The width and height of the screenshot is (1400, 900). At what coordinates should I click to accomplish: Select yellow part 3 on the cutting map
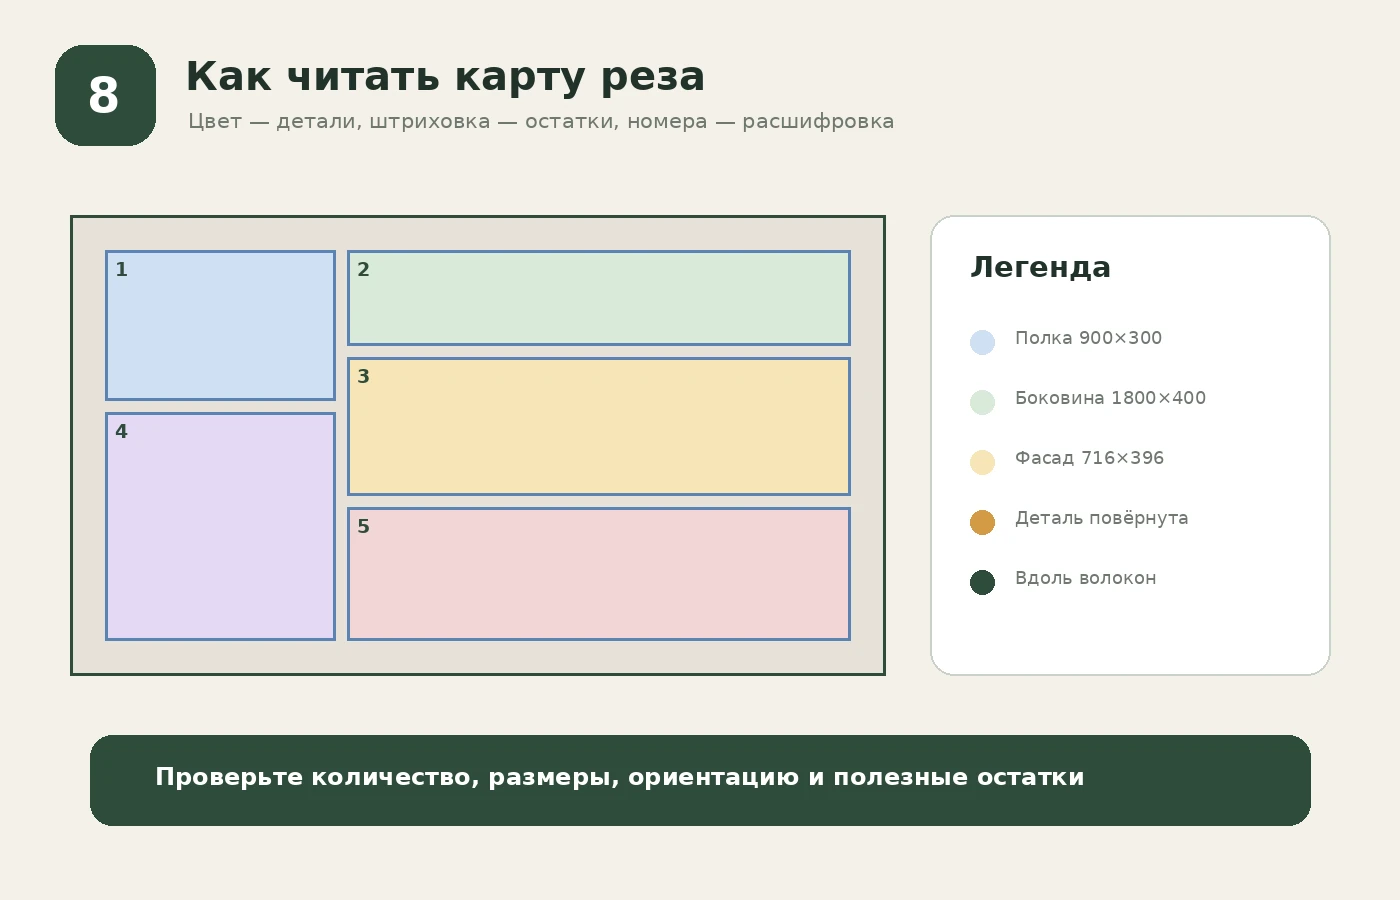(599, 426)
